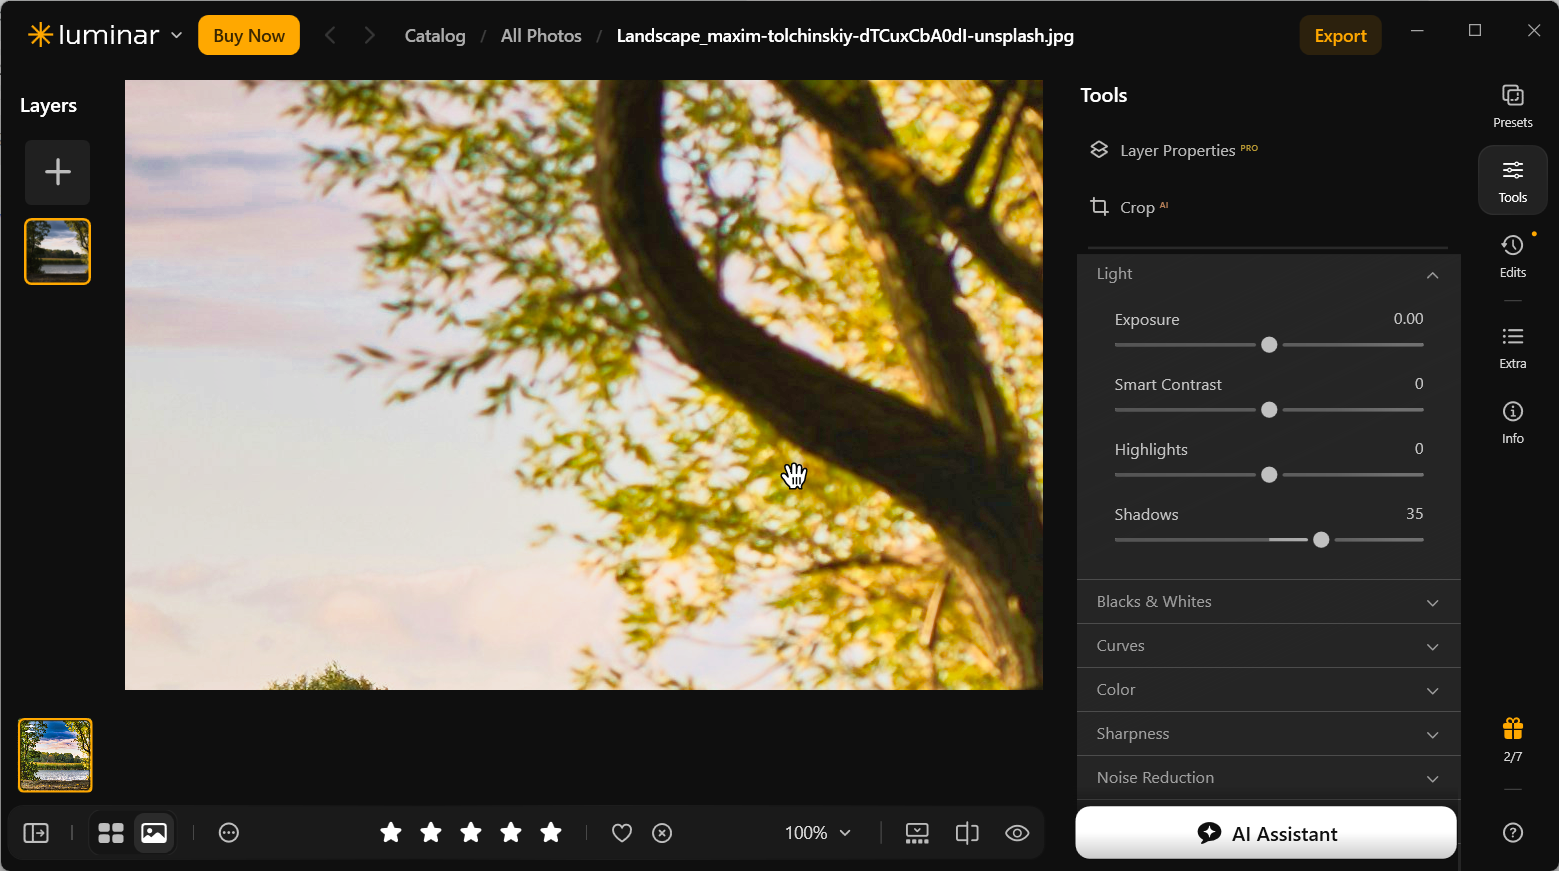The height and width of the screenshot is (871, 1559).
Task: Expand the Noise Reduction section
Action: 1268,778
